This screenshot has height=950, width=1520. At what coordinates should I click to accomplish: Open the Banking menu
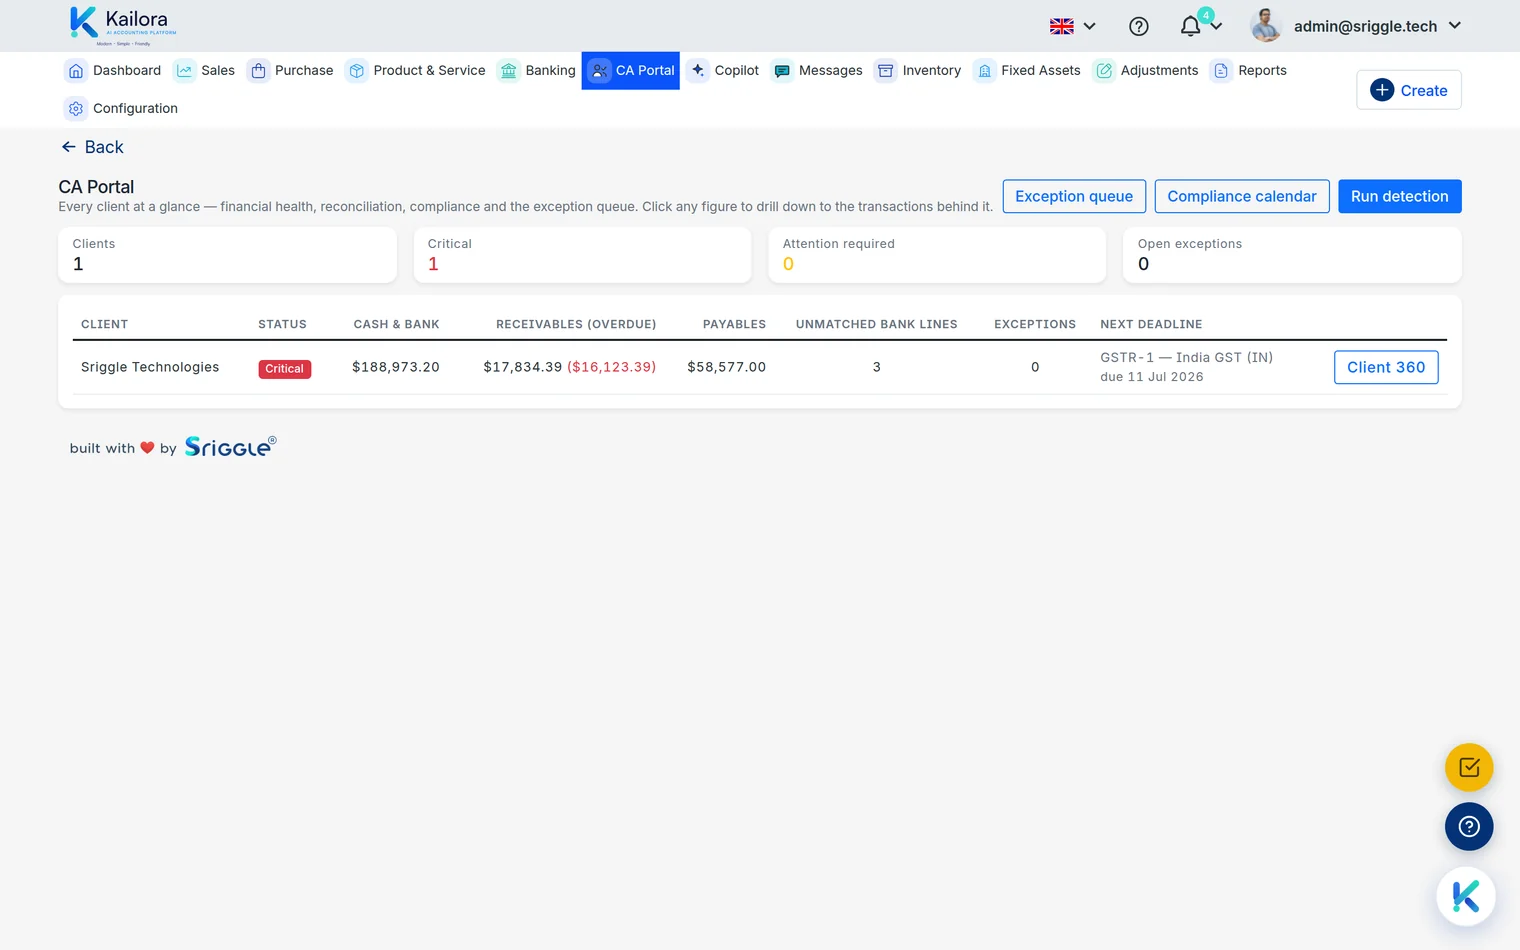pyautogui.click(x=537, y=71)
